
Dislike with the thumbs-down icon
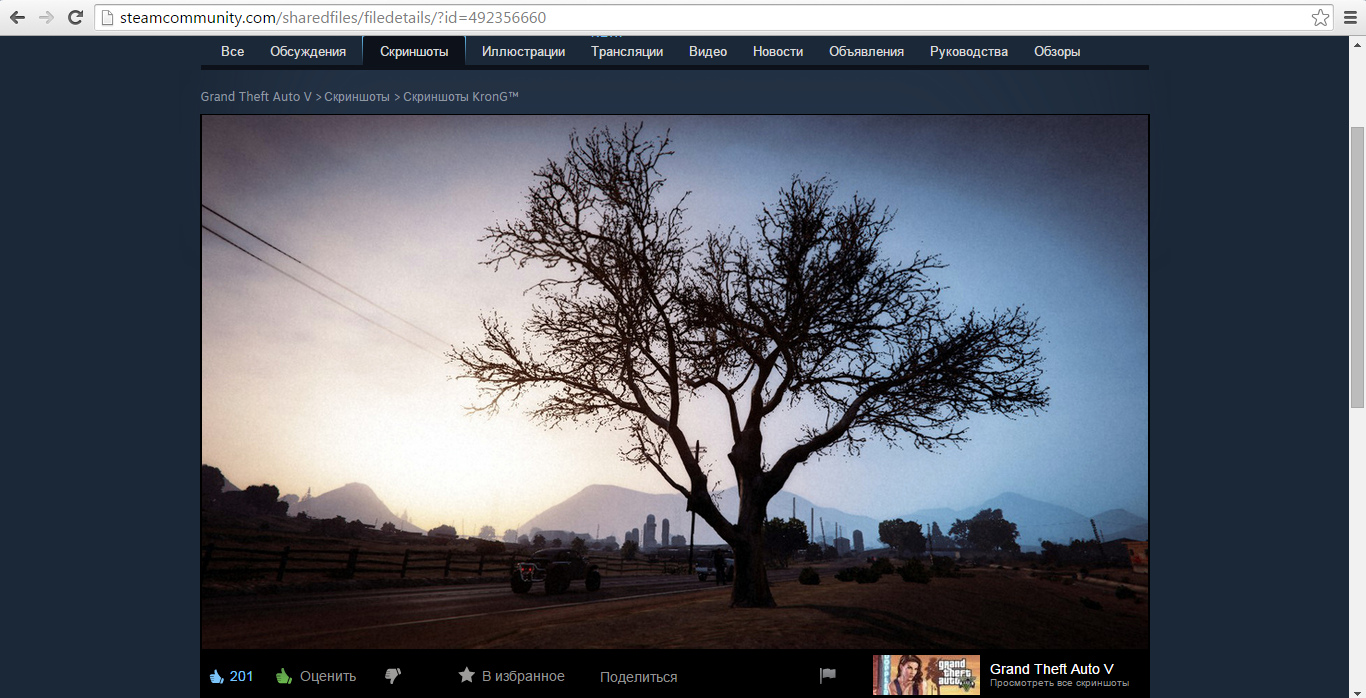[393, 677]
